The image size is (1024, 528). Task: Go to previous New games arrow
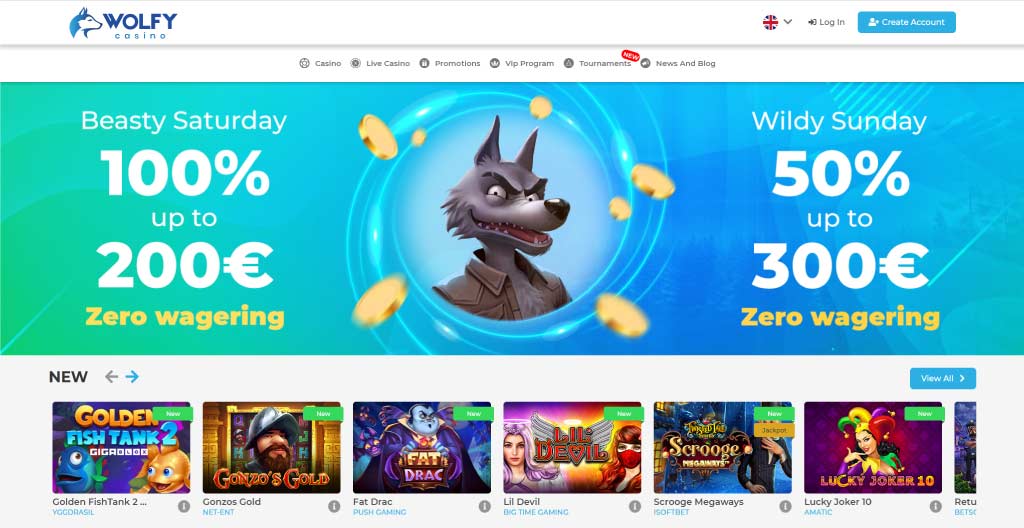coord(112,377)
